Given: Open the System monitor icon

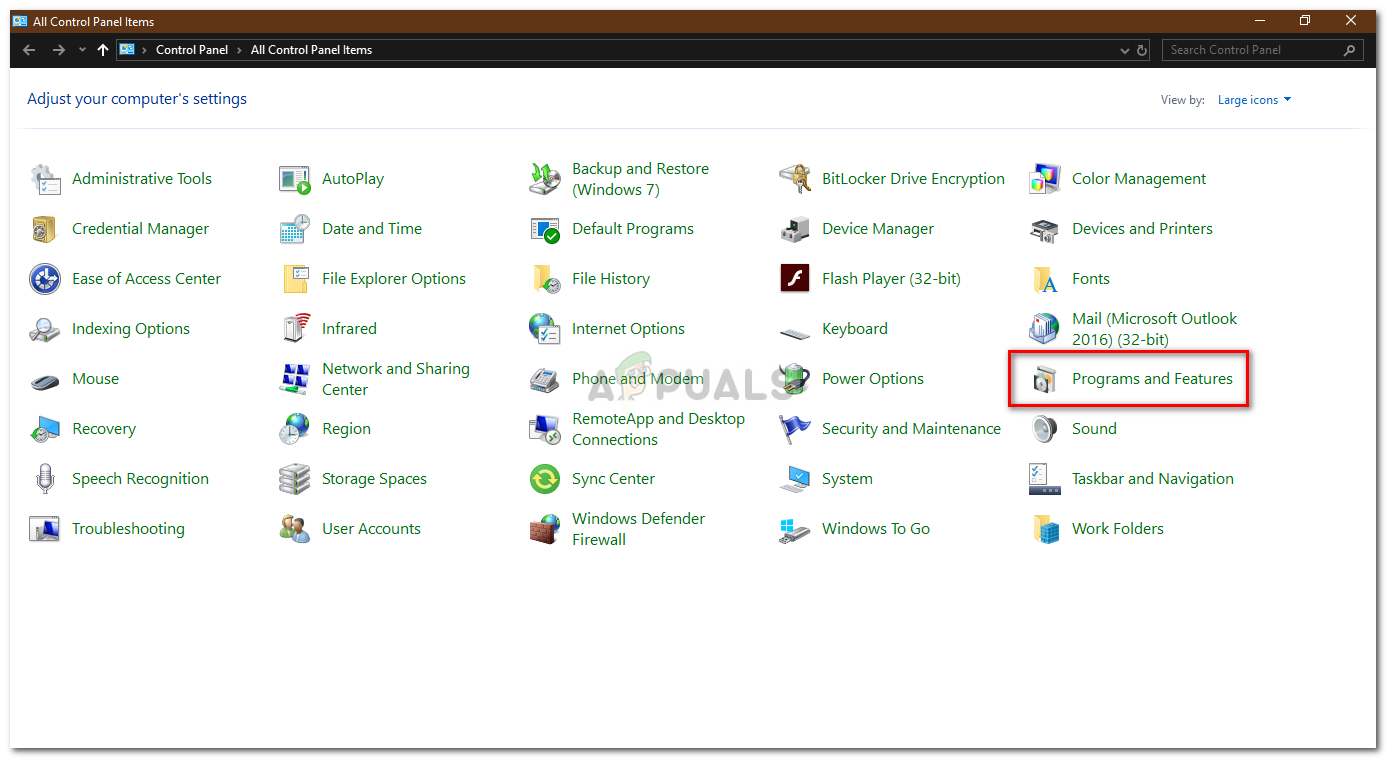Looking at the screenshot, I should pyautogui.click(x=795, y=479).
